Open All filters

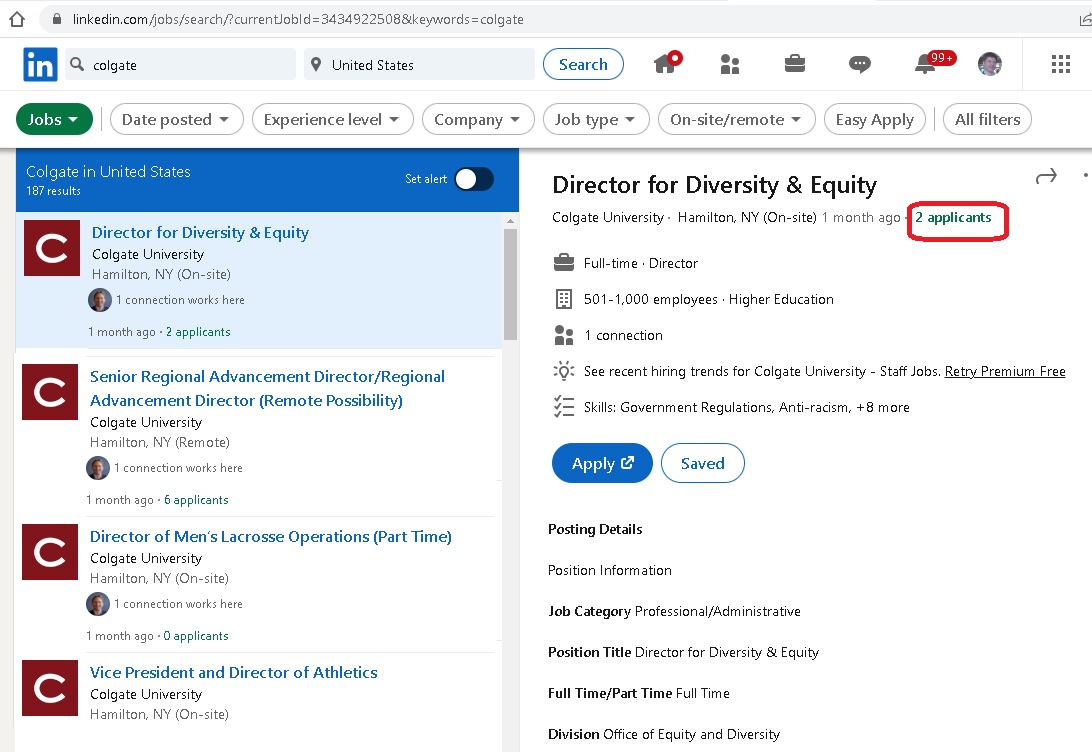tap(988, 119)
